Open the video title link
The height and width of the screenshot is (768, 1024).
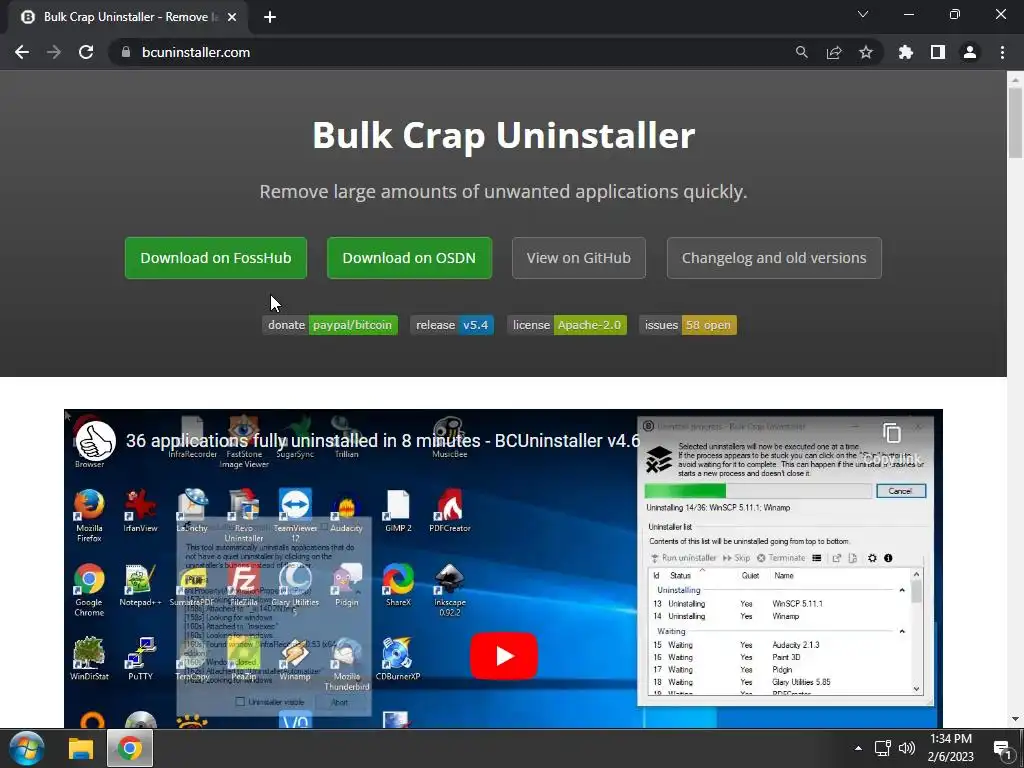382,441
